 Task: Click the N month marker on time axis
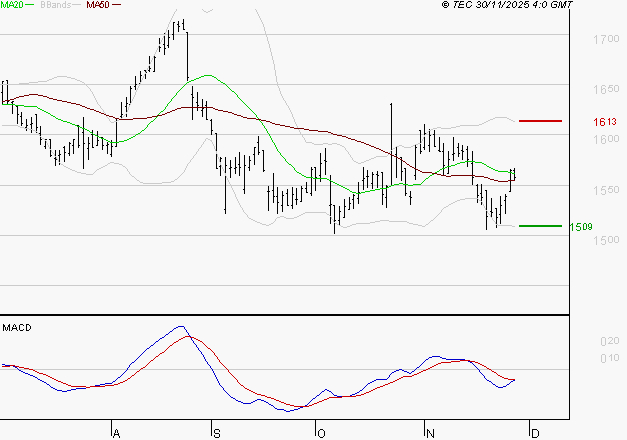click(x=430, y=434)
